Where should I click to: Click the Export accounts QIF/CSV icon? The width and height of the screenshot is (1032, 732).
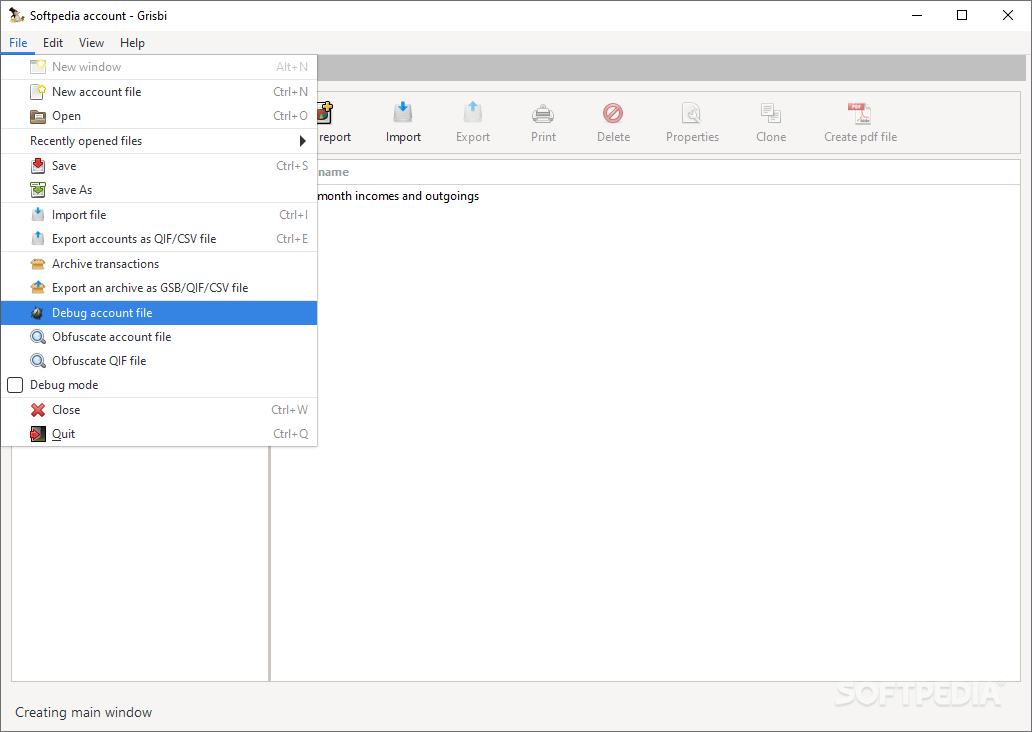(38, 238)
